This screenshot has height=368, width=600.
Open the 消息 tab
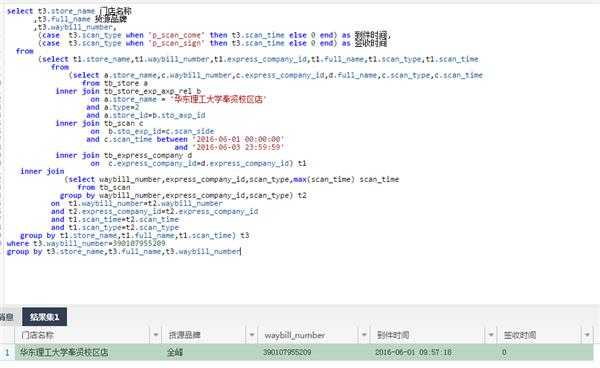(6, 317)
